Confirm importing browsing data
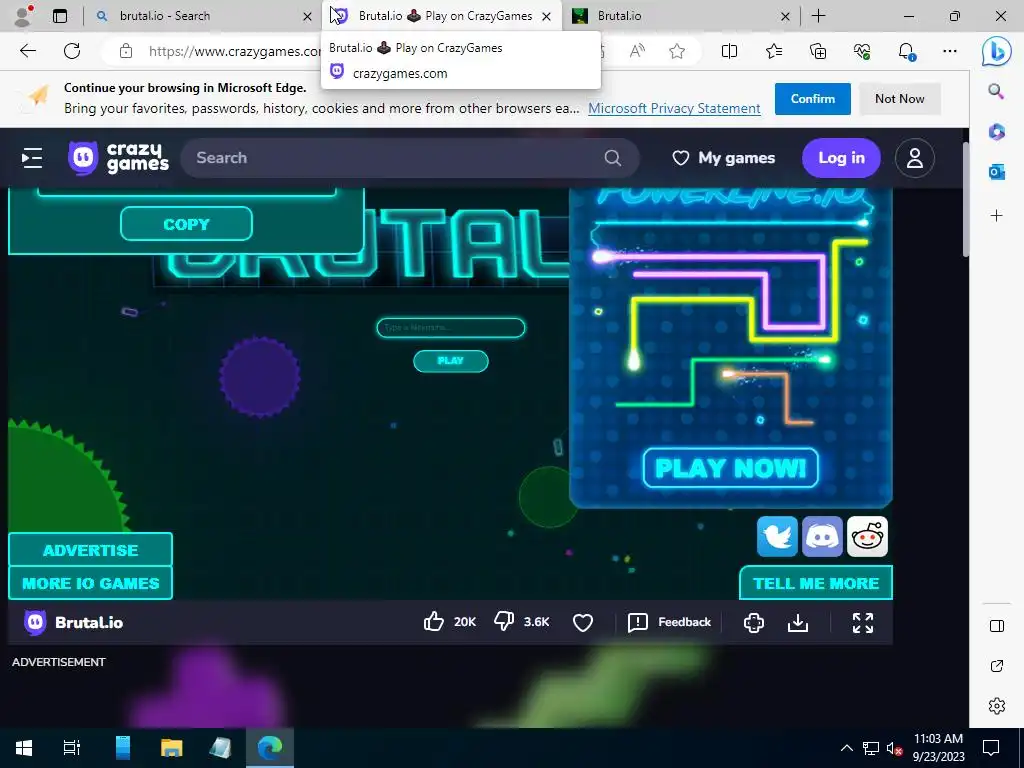The image size is (1024, 768). pos(812,99)
